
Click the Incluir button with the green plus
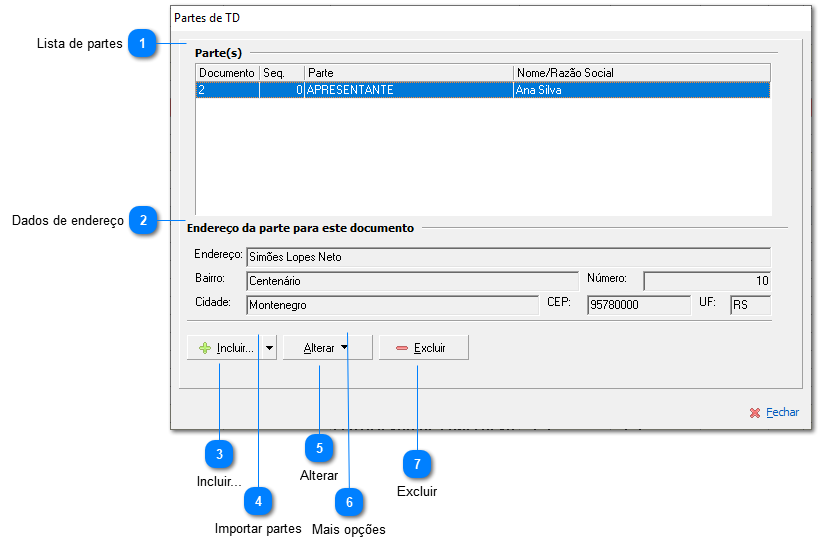(x=224, y=348)
